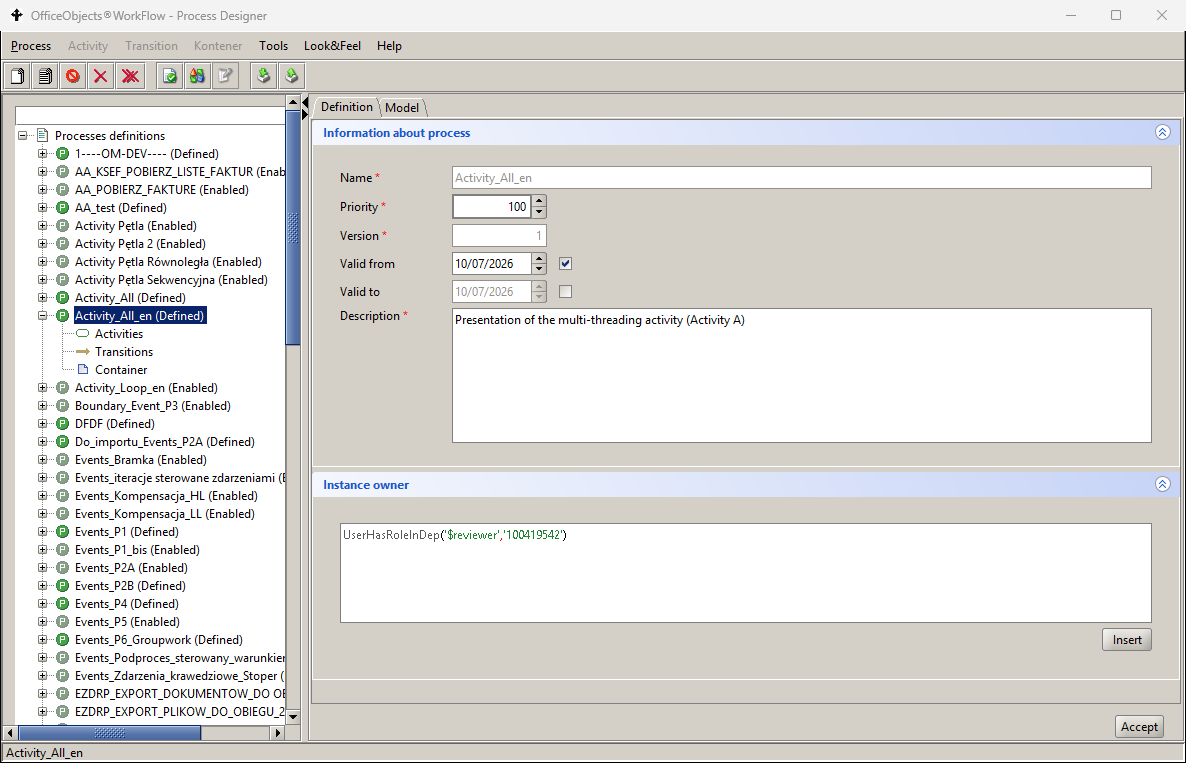
Task: Click the green P icon beside DFDF
Action: point(63,423)
